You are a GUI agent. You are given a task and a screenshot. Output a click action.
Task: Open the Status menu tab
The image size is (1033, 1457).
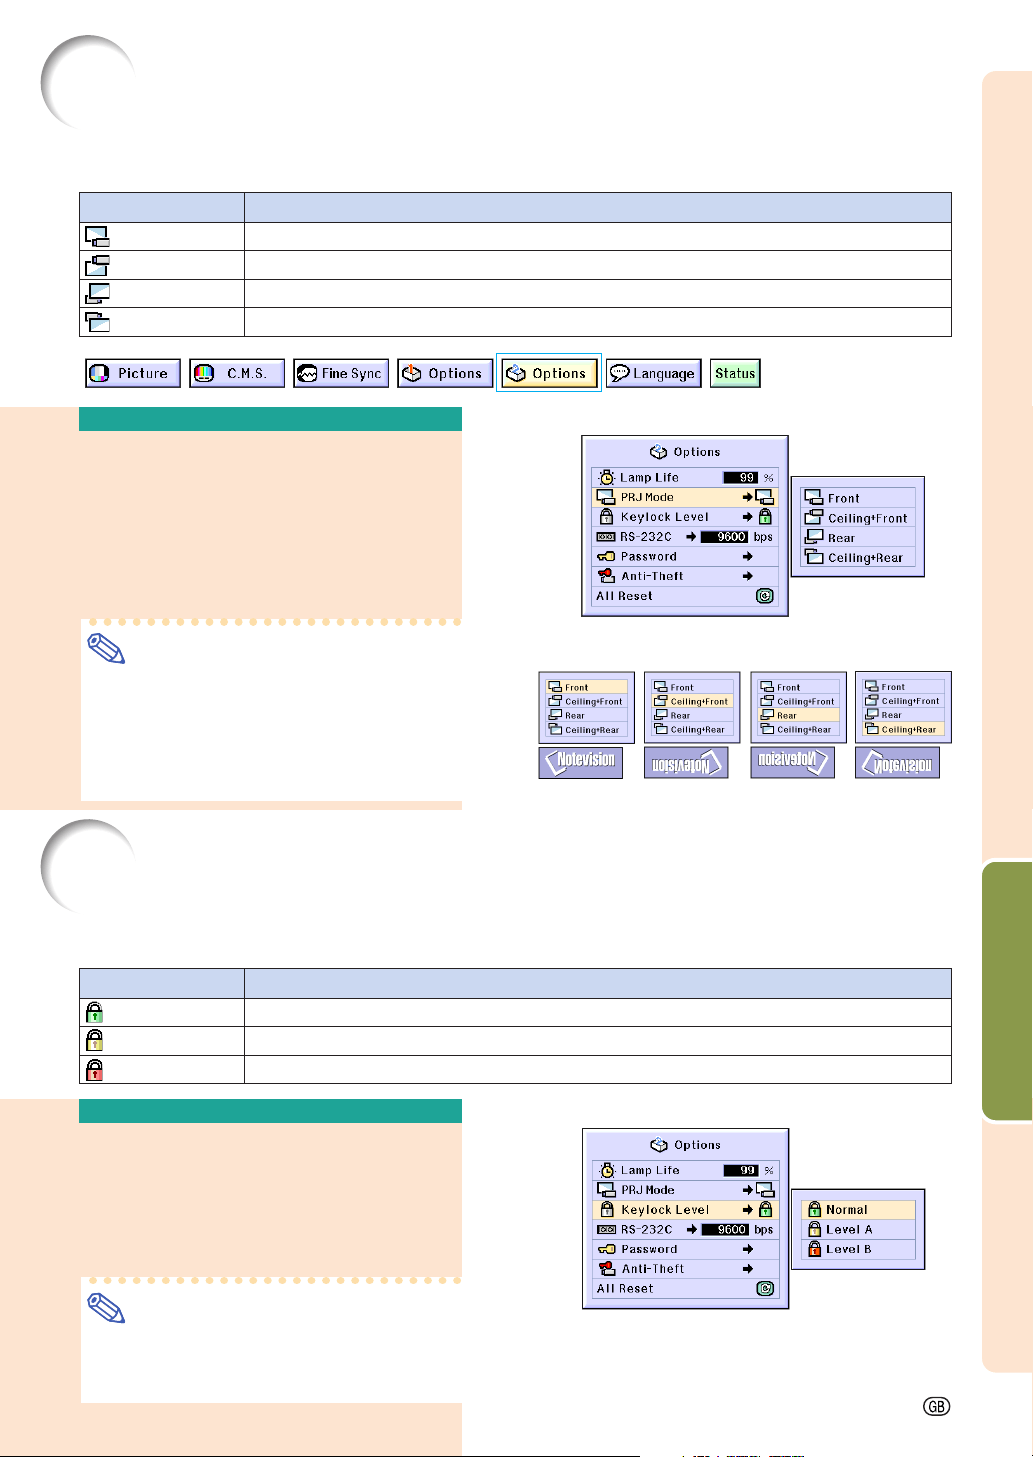pyautogui.click(x=735, y=373)
